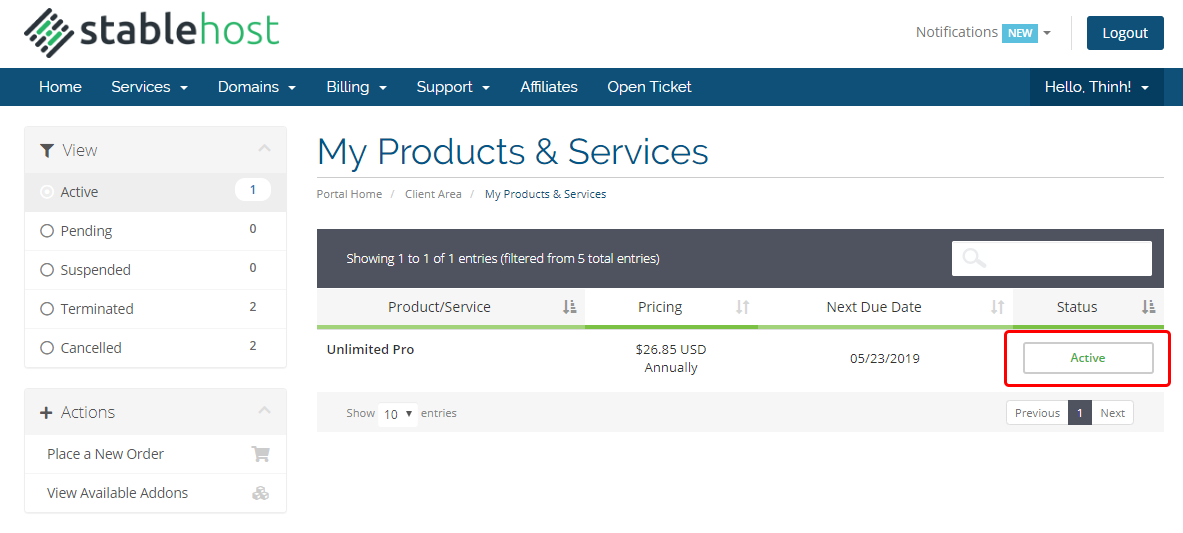Click Open Ticket in the navbar

click(x=650, y=87)
